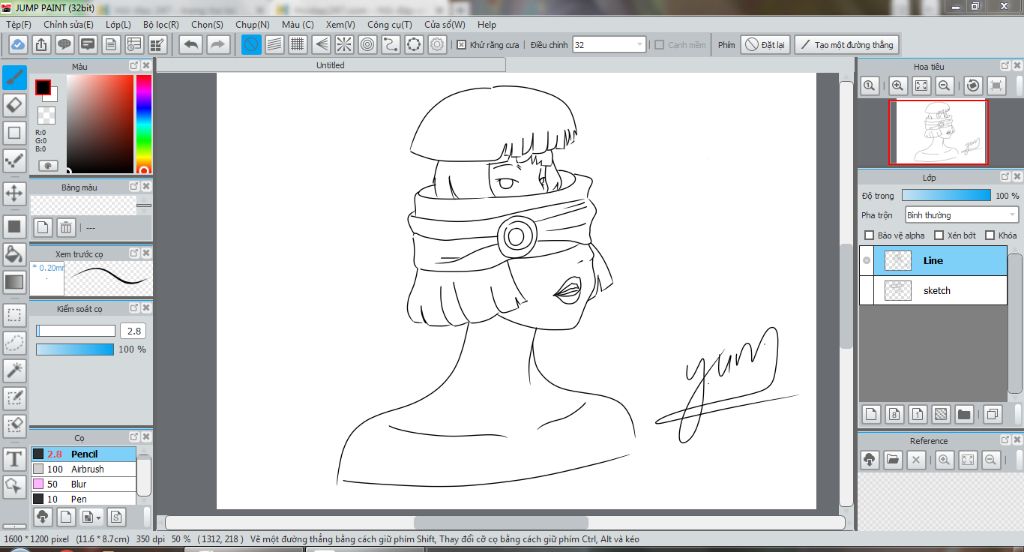Select the Pen brush
1024x552 pixels.
[84, 499]
